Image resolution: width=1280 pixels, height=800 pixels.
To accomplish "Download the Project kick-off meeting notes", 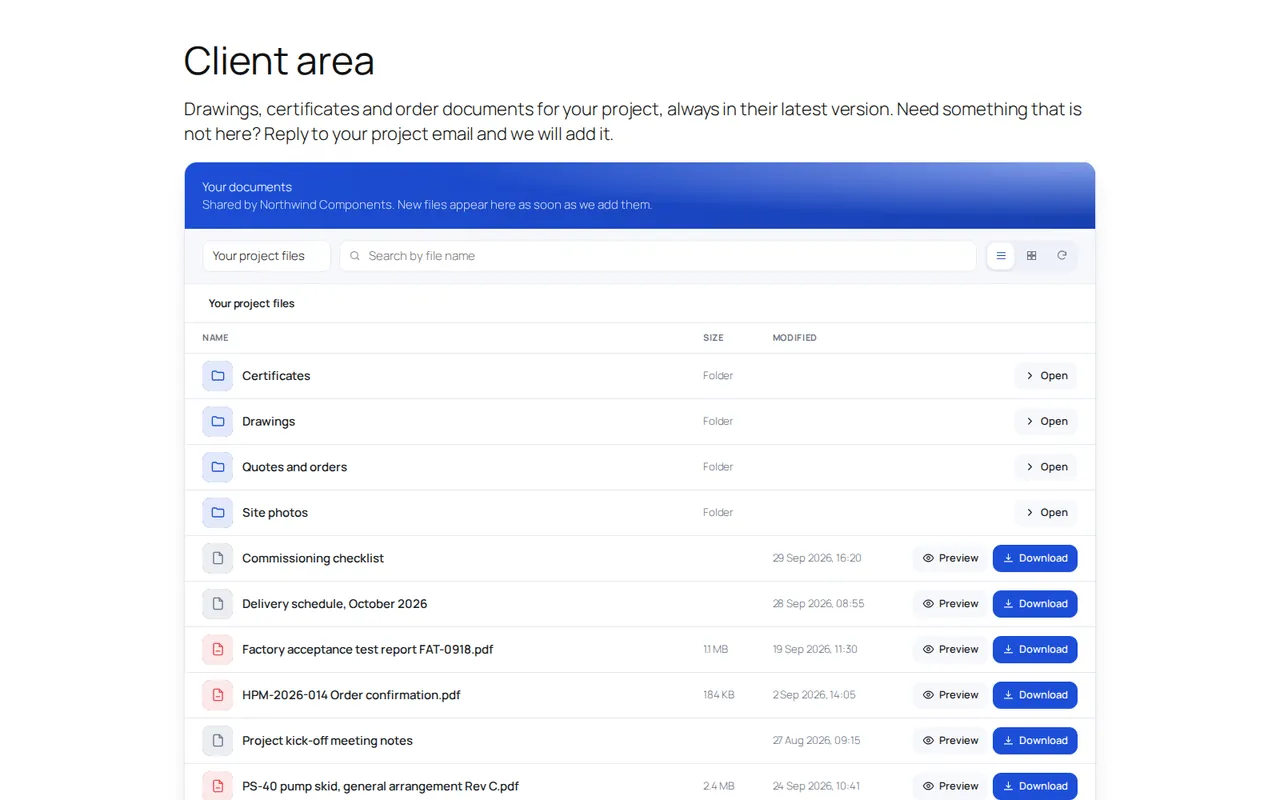I will 1035,741.
